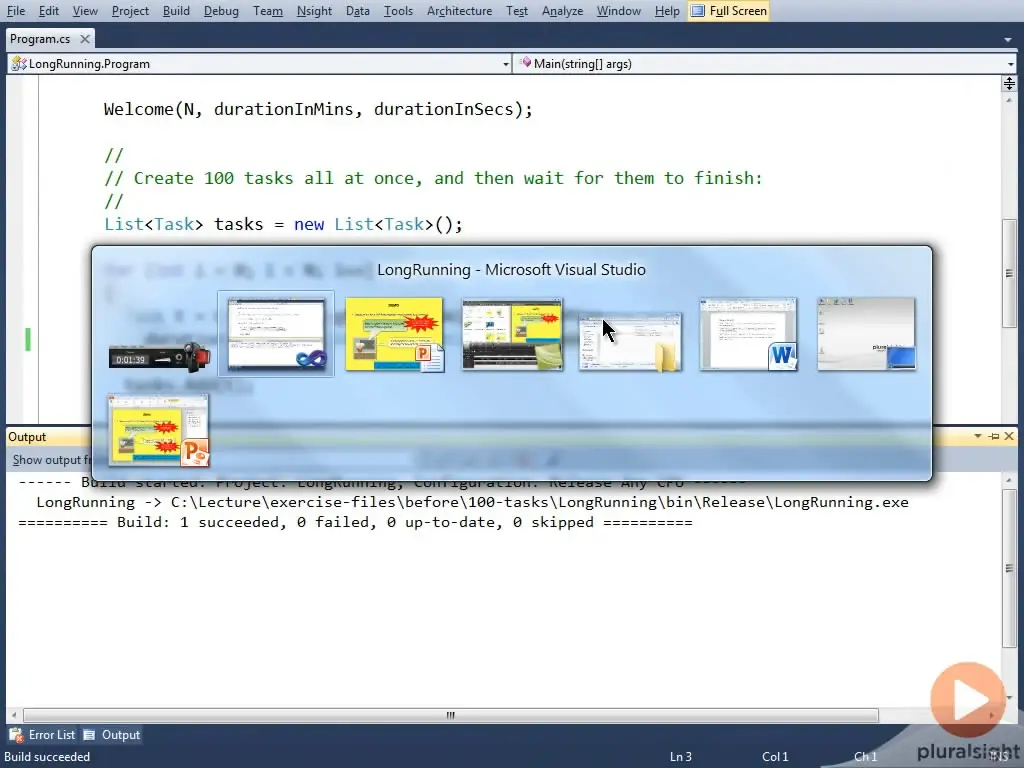
Task: Open the Window menu
Action: coord(618,11)
